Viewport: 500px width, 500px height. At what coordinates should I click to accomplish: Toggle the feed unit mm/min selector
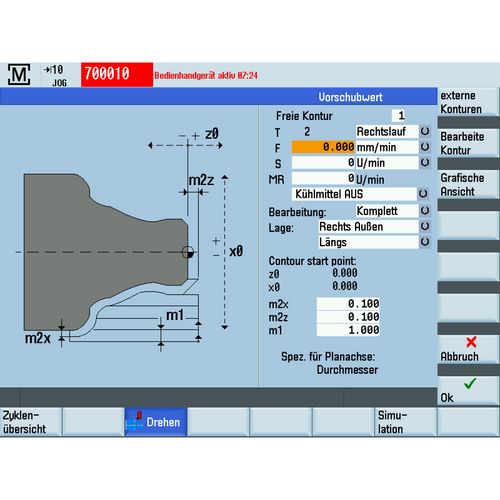[x=425, y=147]
